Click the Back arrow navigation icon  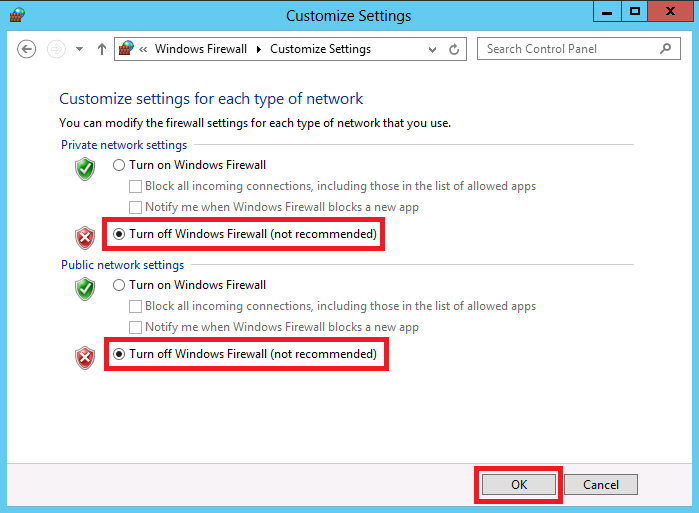click(x=26, y=49)
